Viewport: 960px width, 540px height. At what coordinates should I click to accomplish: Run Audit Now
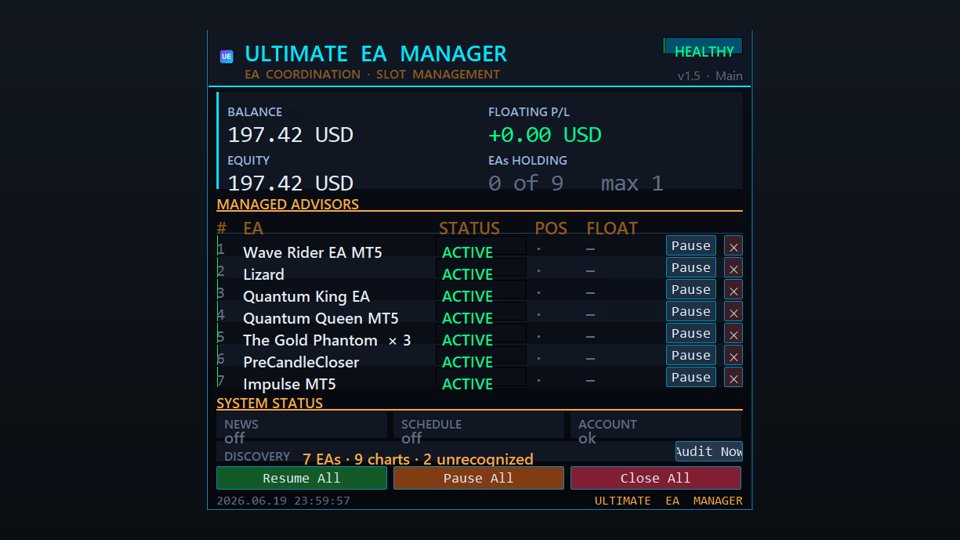click(x=708, y=452)
